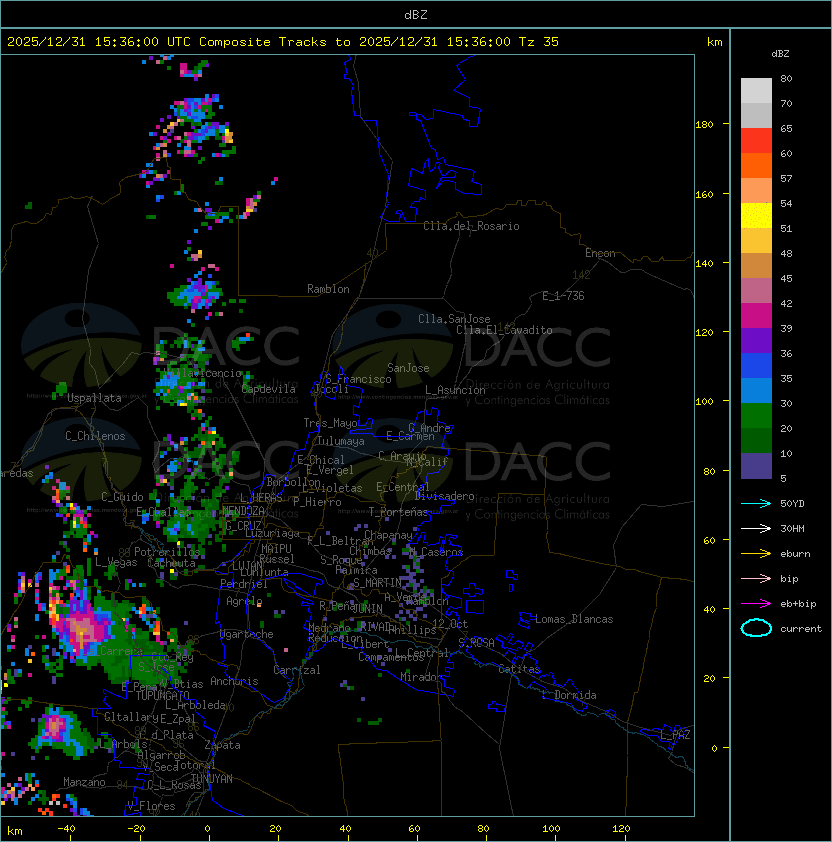The image size is (832, 842).
Task: Select the MENDOZA city label
Action: 243,511
